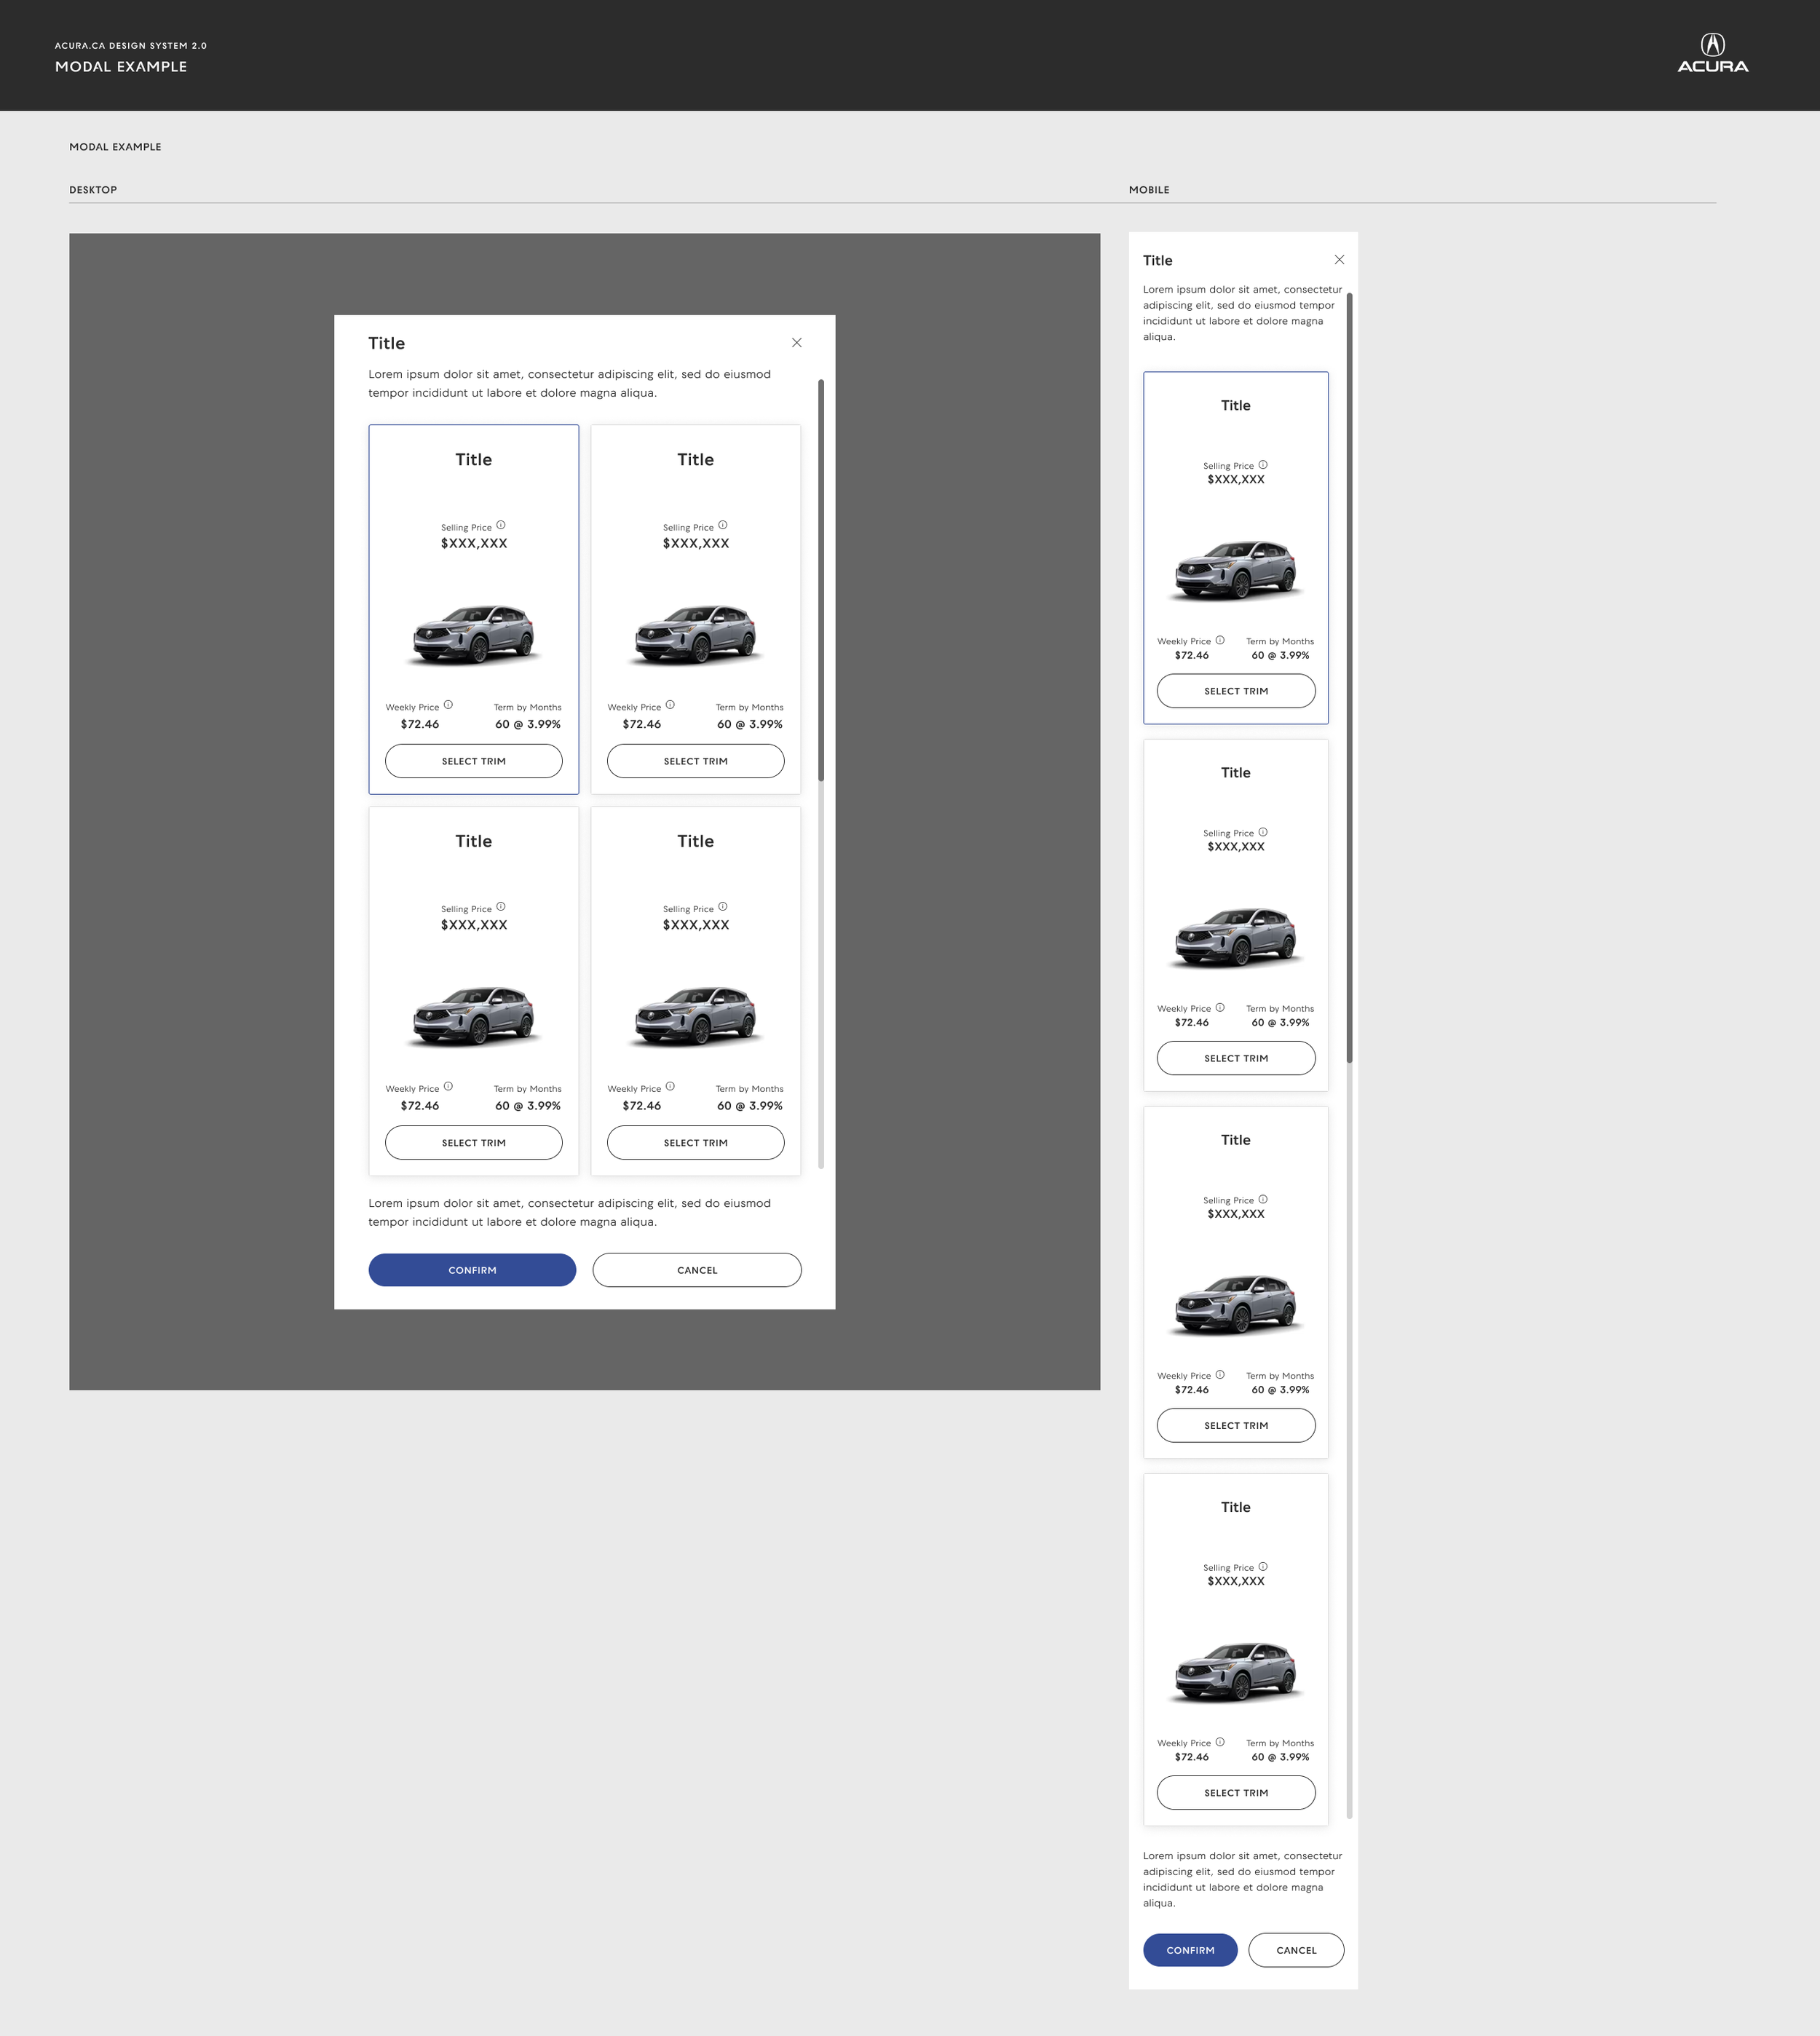Open Weekly Price info in desktop selected card

point(448,705)
